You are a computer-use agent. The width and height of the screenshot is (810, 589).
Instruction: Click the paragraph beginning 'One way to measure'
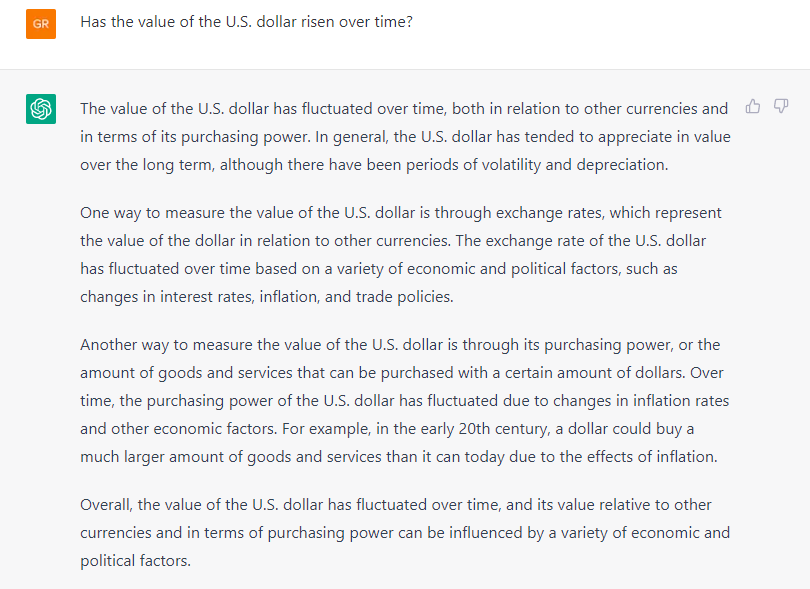point(401,255)
